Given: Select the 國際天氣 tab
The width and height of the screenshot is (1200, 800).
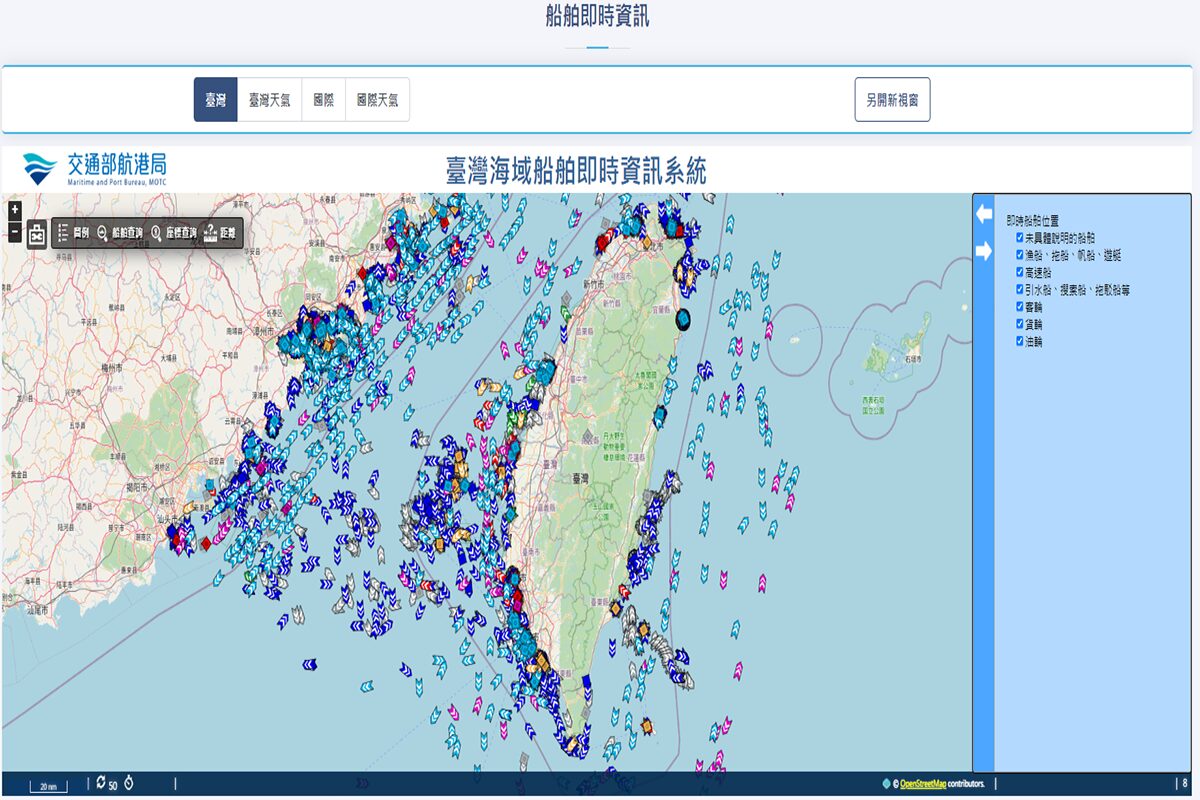Looking at the screenshot, I should (x=377, y=100).
